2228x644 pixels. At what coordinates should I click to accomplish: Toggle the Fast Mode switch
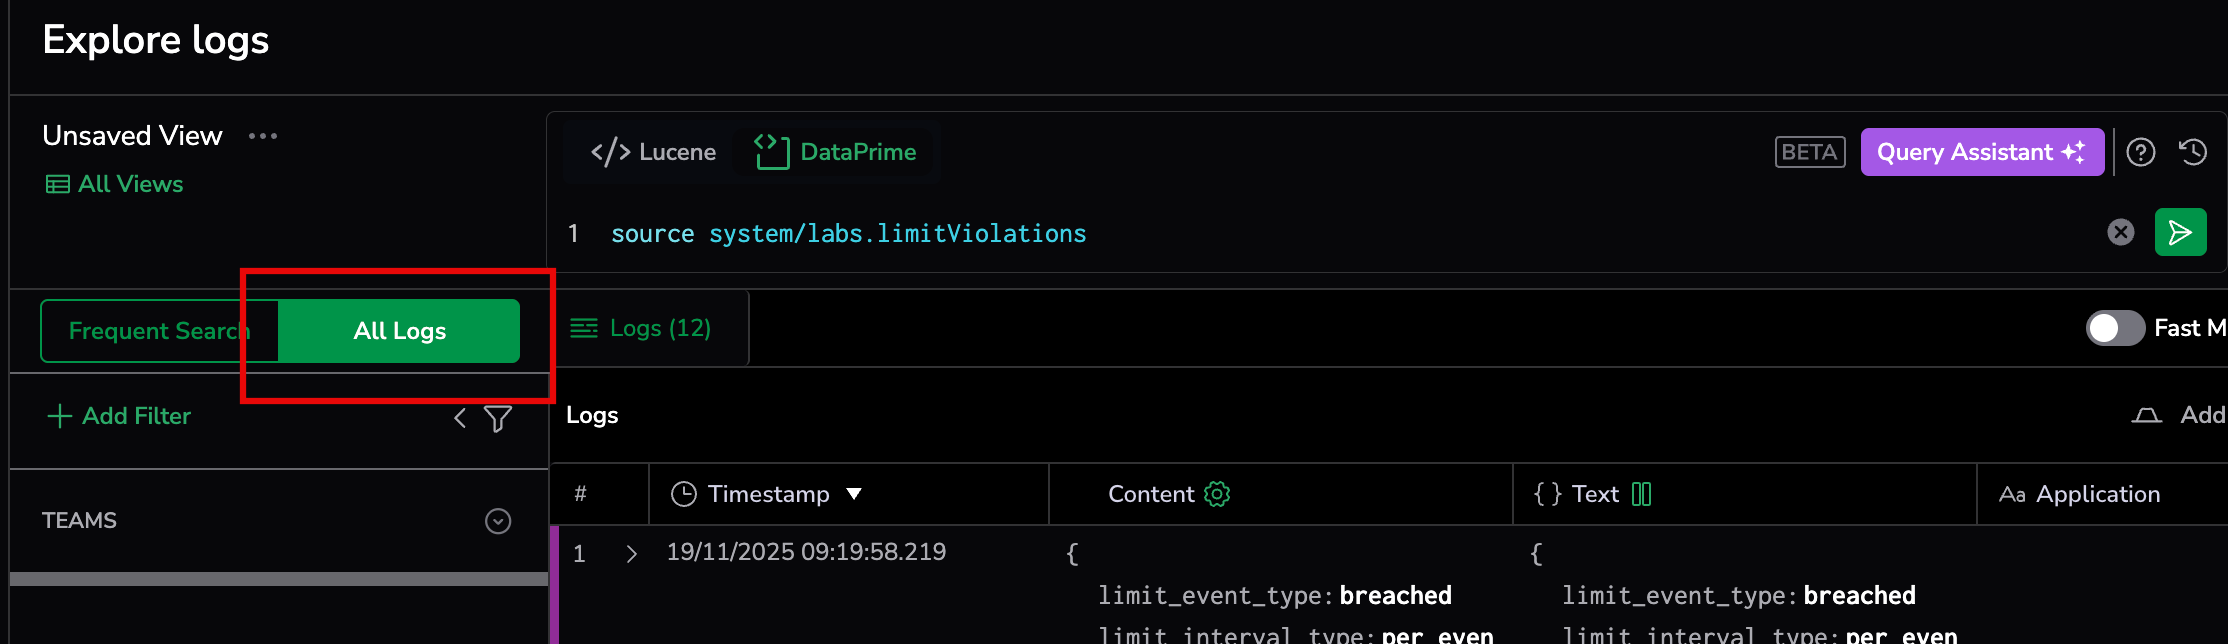pos(2114,328)
